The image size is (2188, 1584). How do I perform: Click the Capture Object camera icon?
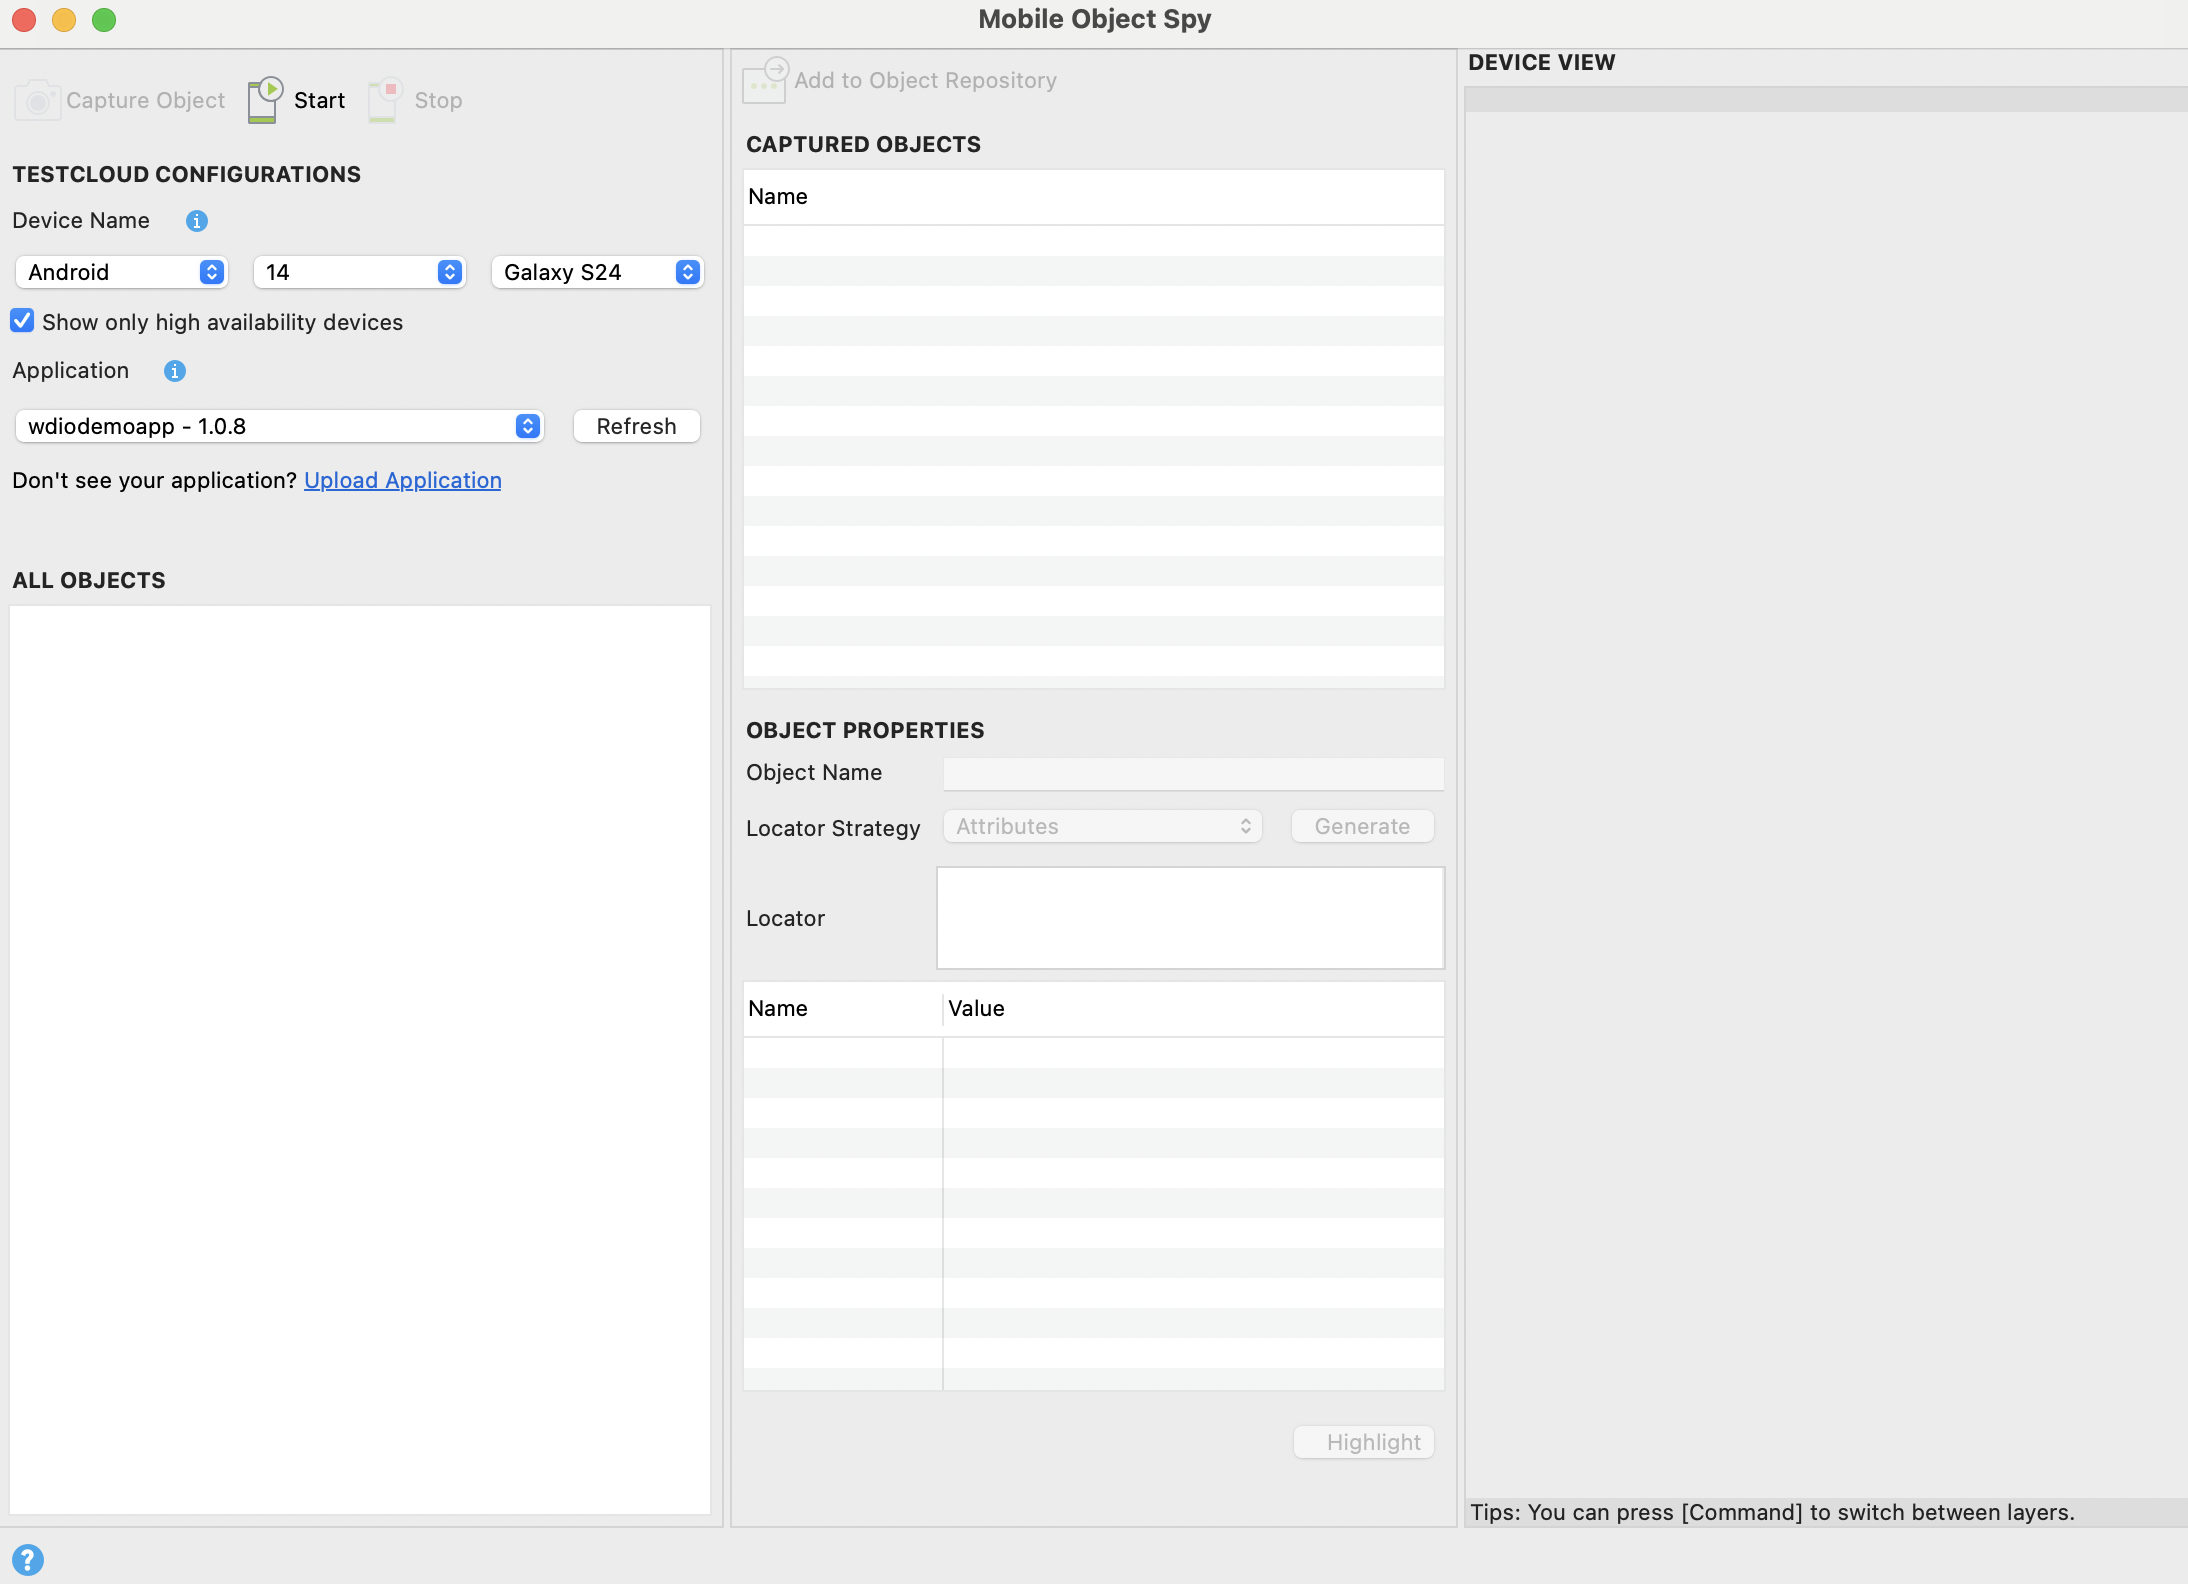point(37,101)
